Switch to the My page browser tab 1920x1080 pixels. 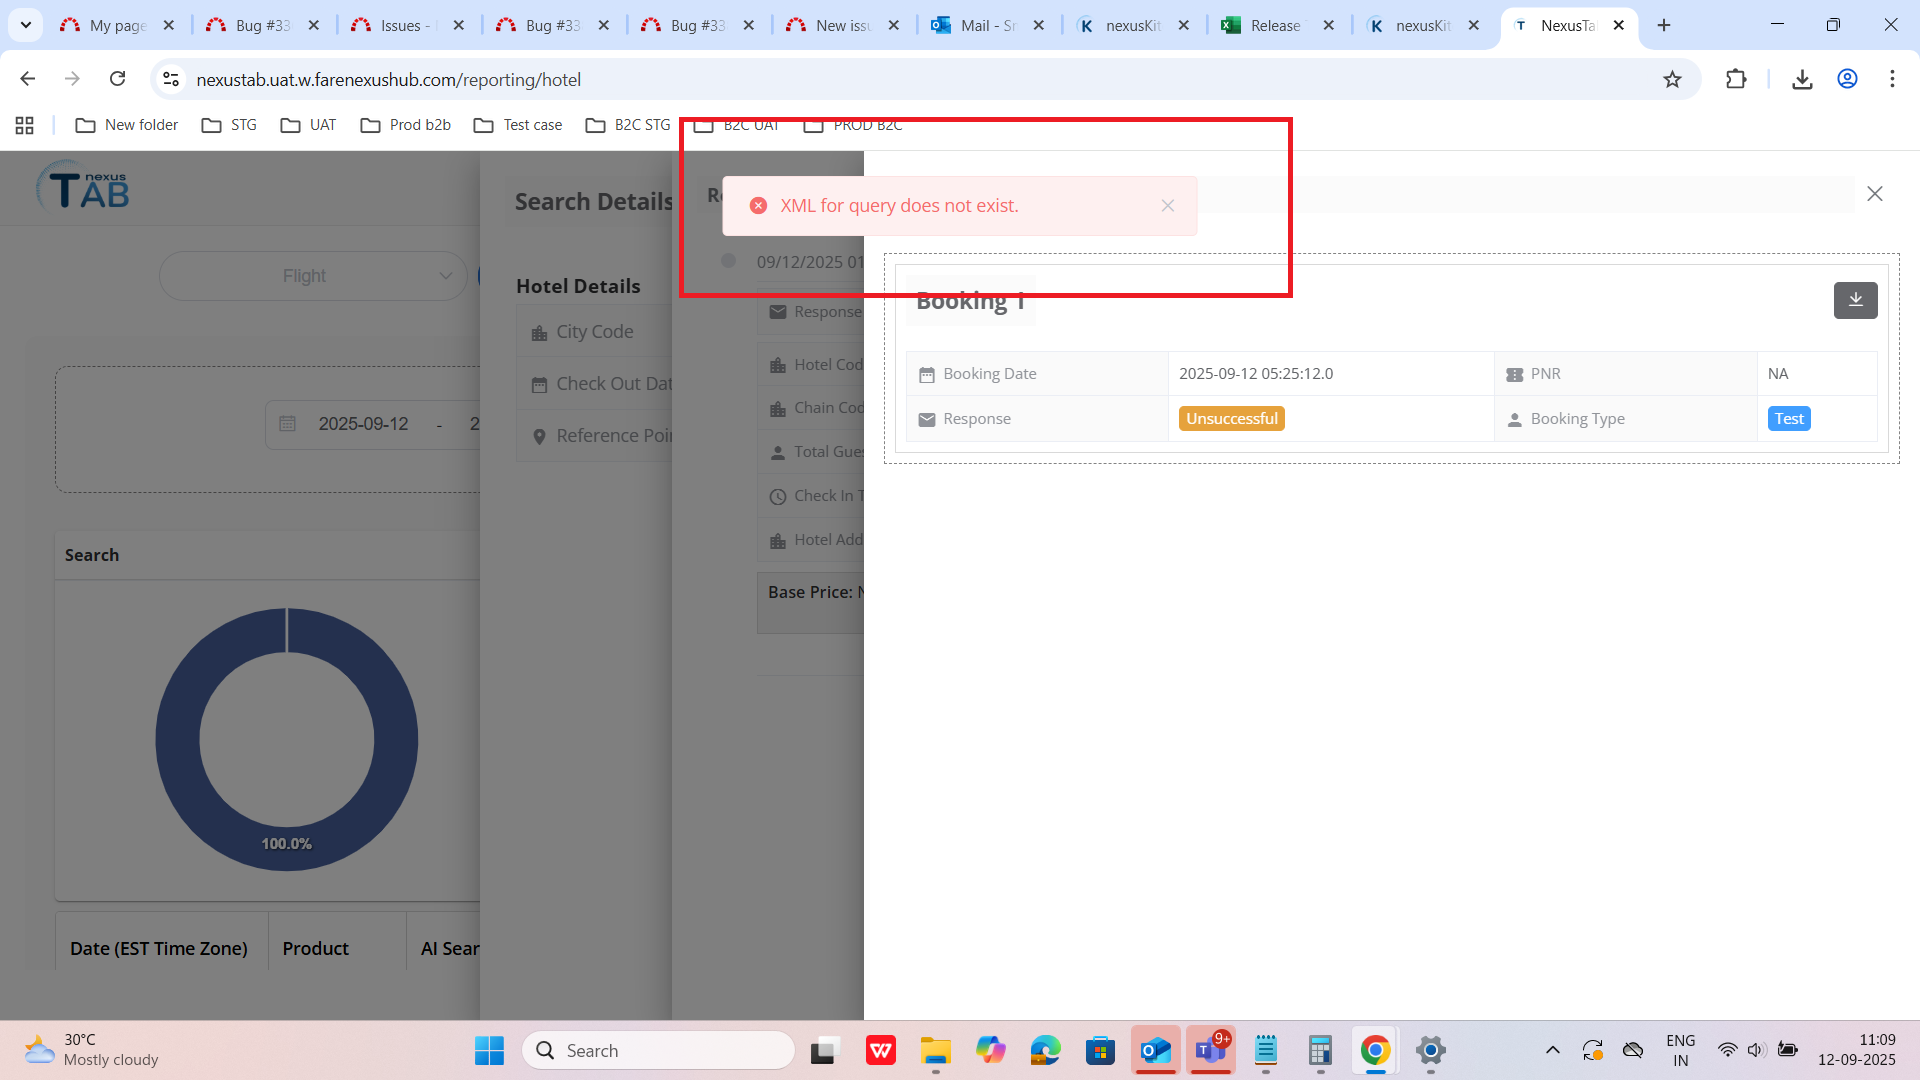(x=117, y=25)
